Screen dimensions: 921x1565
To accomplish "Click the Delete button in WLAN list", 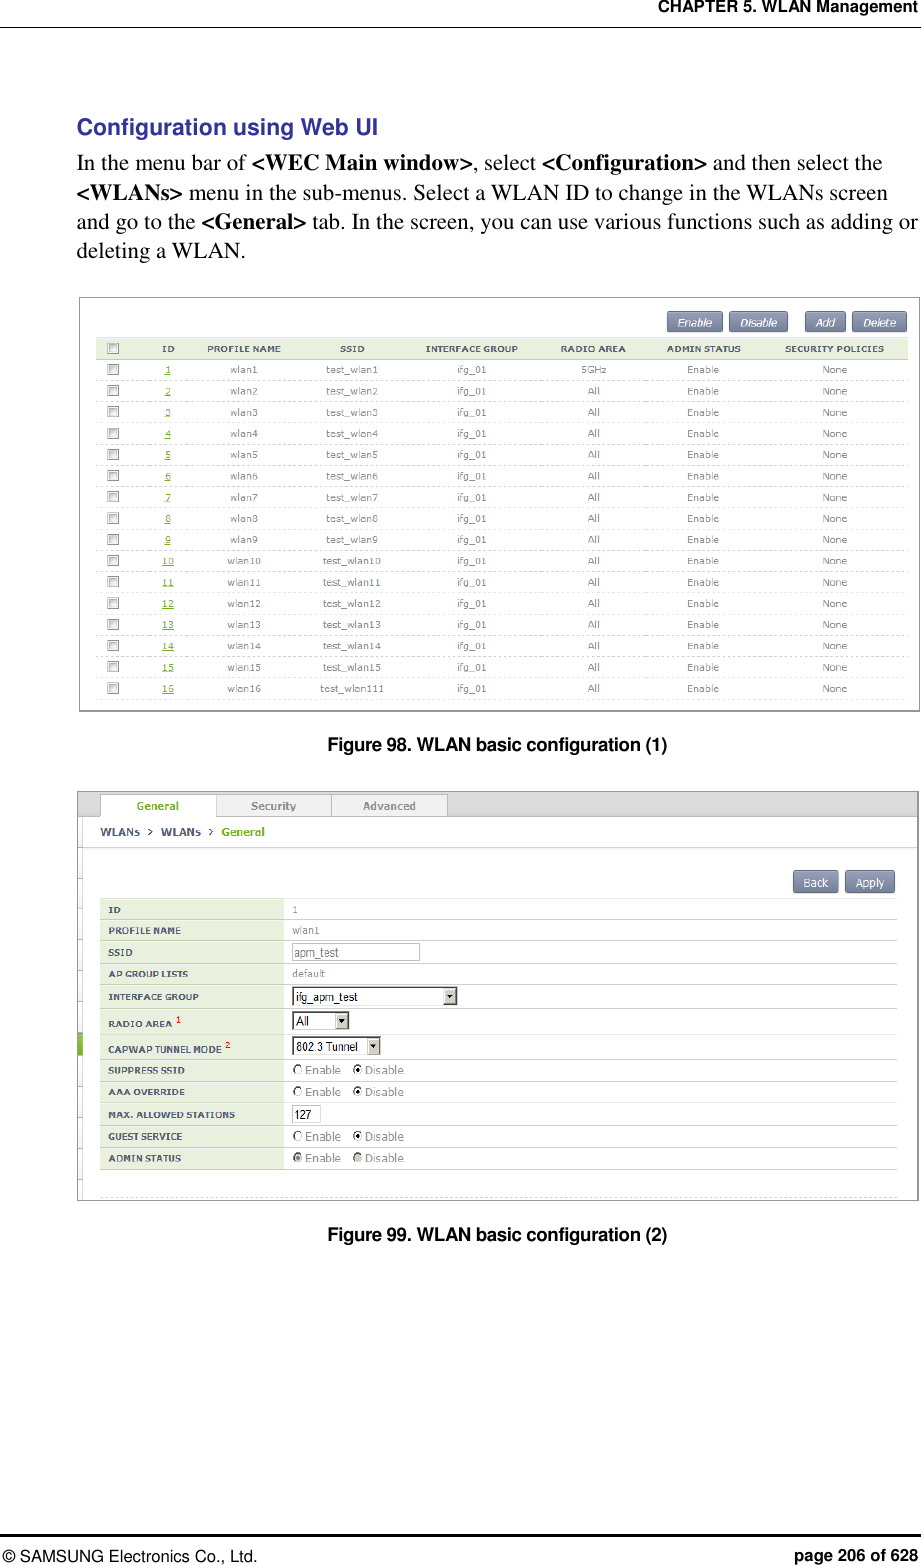I will [x=879, y=322].
